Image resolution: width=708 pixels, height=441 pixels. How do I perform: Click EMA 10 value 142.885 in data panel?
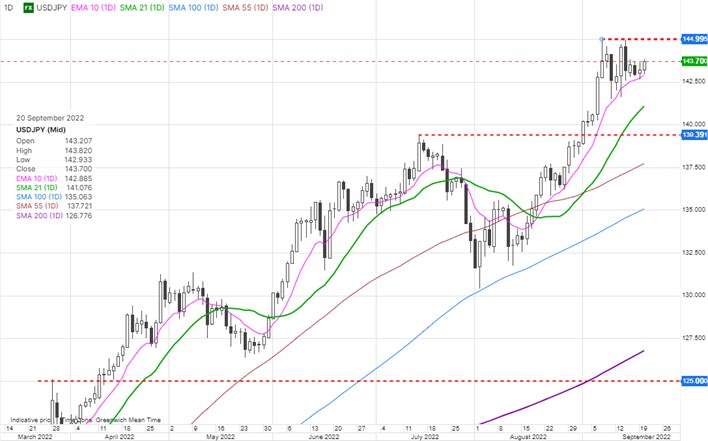pos(78,178)
